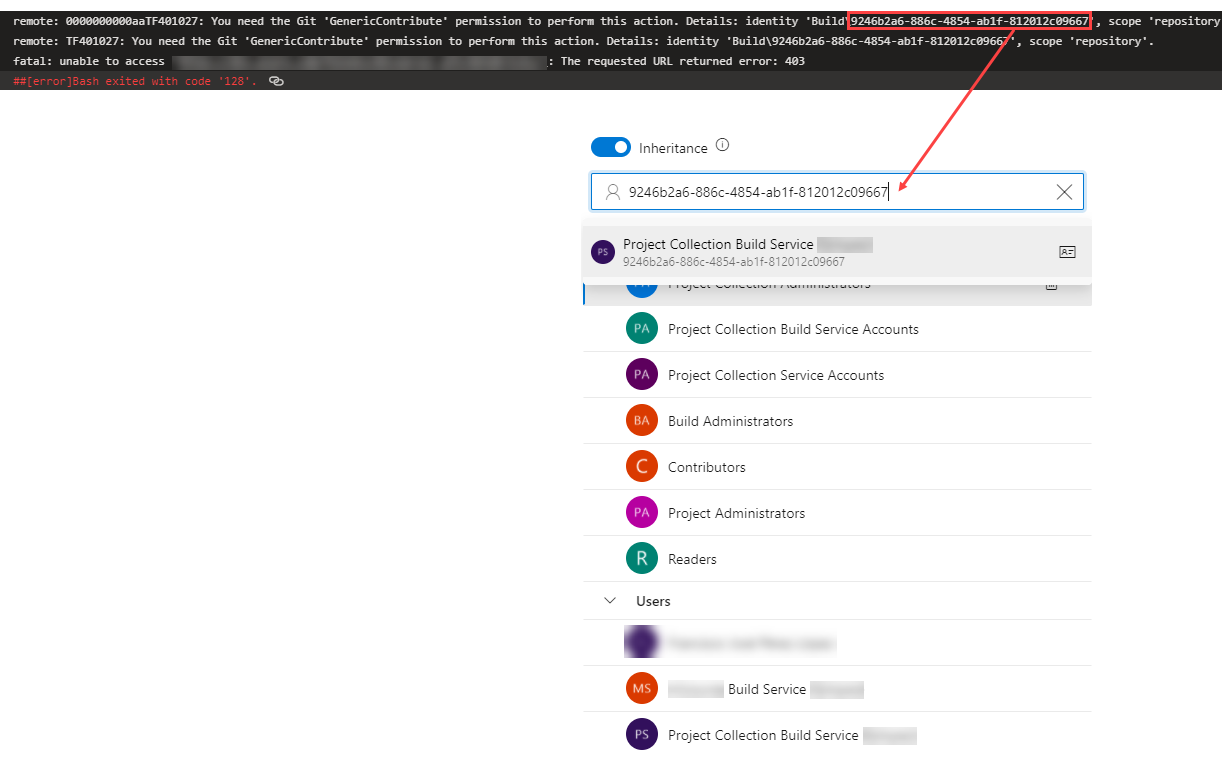Select the Project Administrators group
The image size is (1222, 768).
(837, 513)
